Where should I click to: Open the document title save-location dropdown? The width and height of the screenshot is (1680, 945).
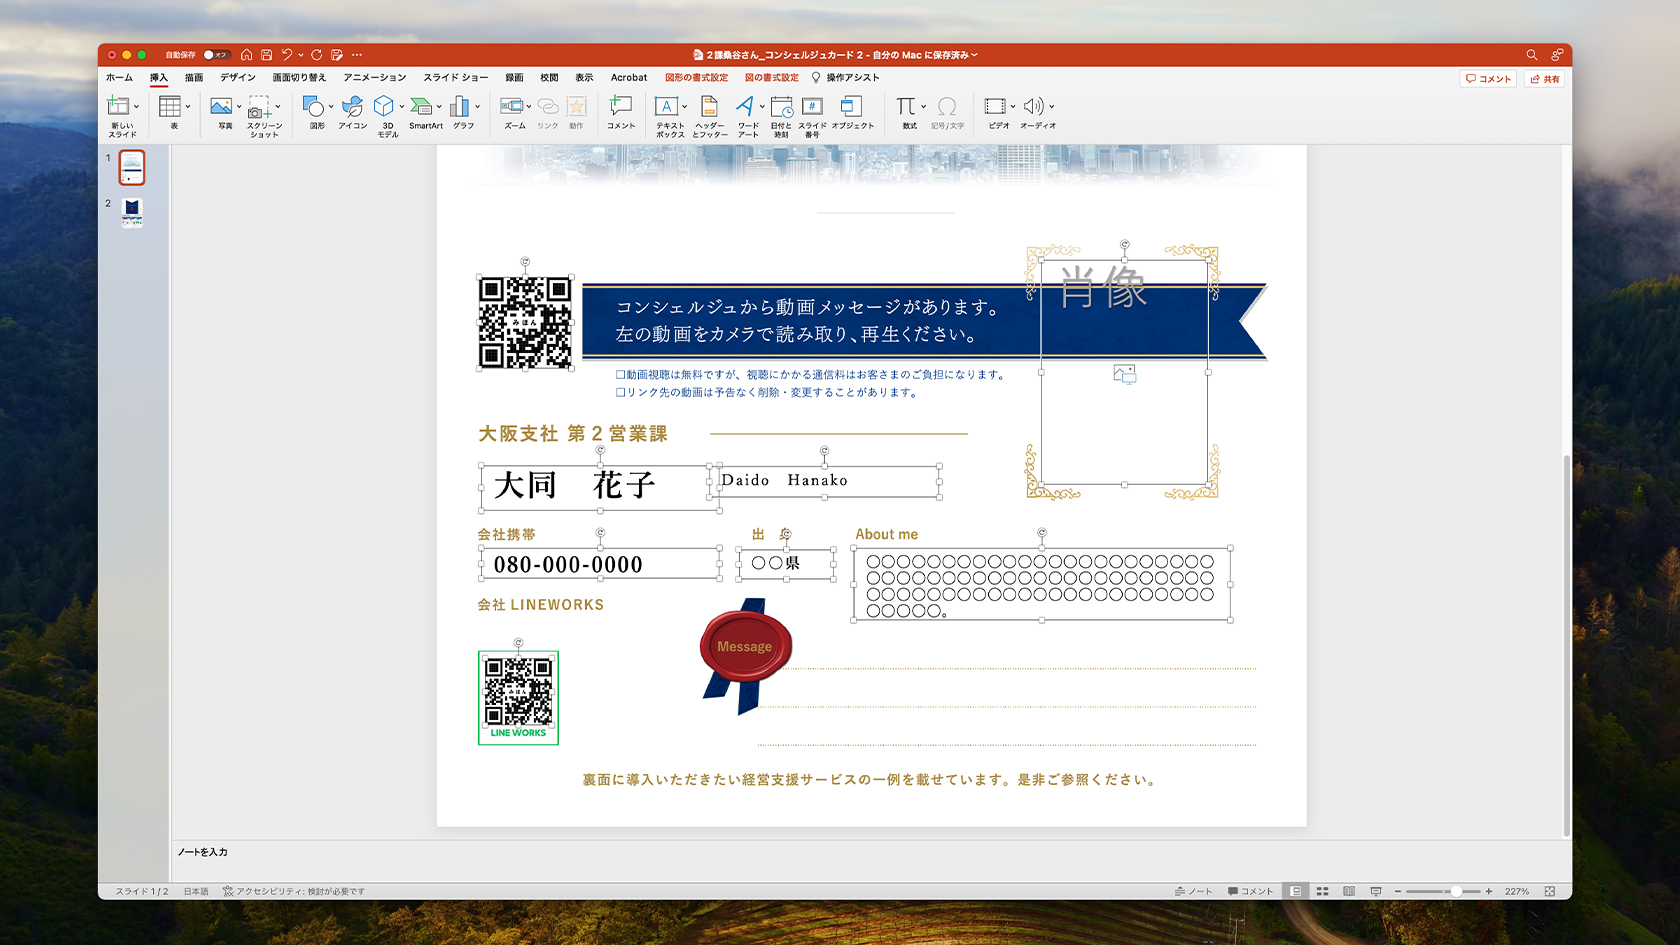click(x=974, y=55)
